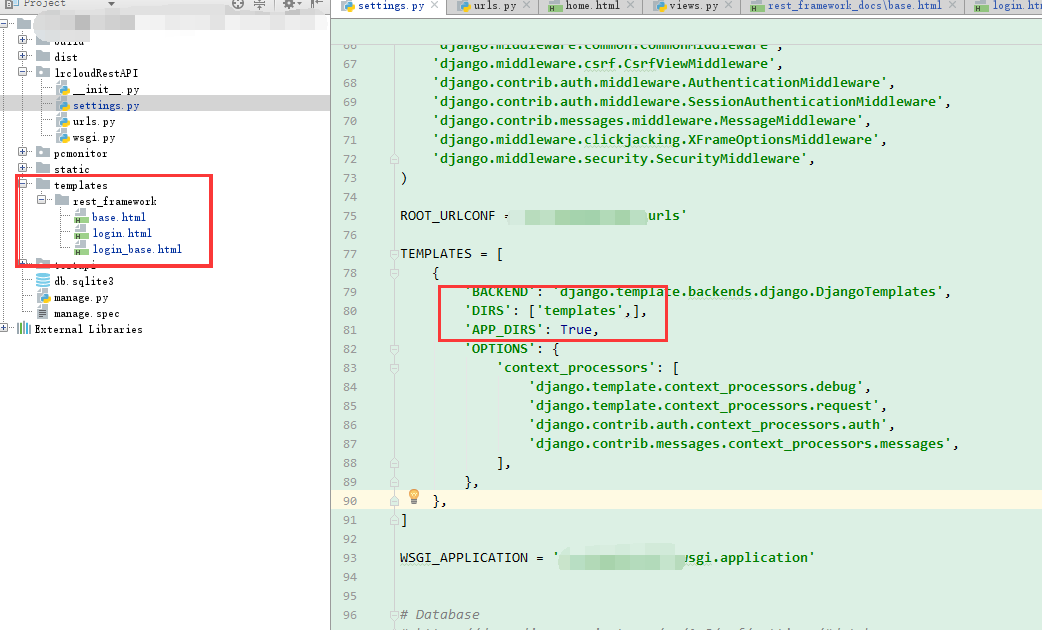Click the XFrameOptionsMiddleware line
Viewport: 1042px width, 630px height.
coord(660,140)
